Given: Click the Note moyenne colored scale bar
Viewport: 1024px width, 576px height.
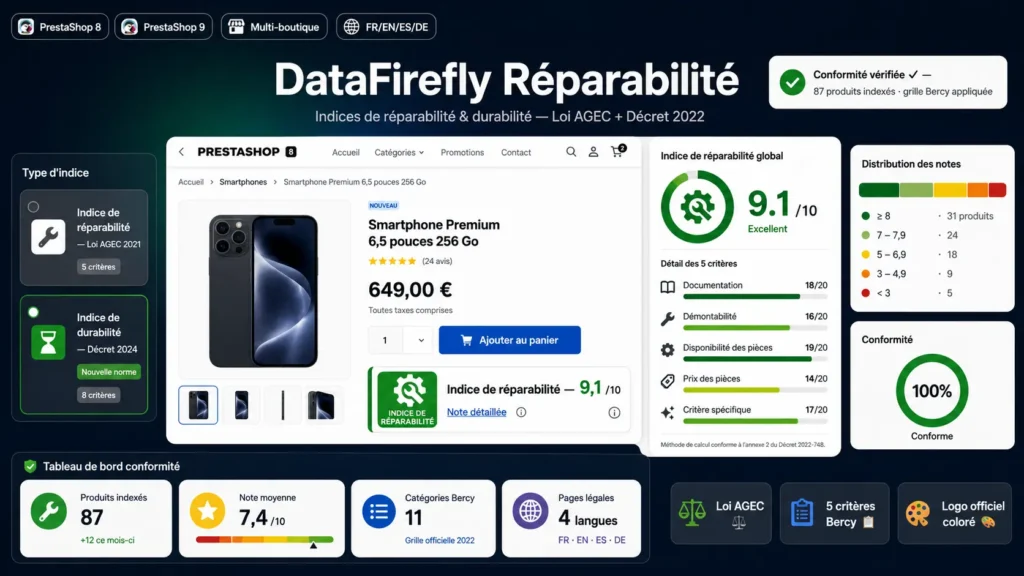Looking at the screenshot, I should point(264,539).
